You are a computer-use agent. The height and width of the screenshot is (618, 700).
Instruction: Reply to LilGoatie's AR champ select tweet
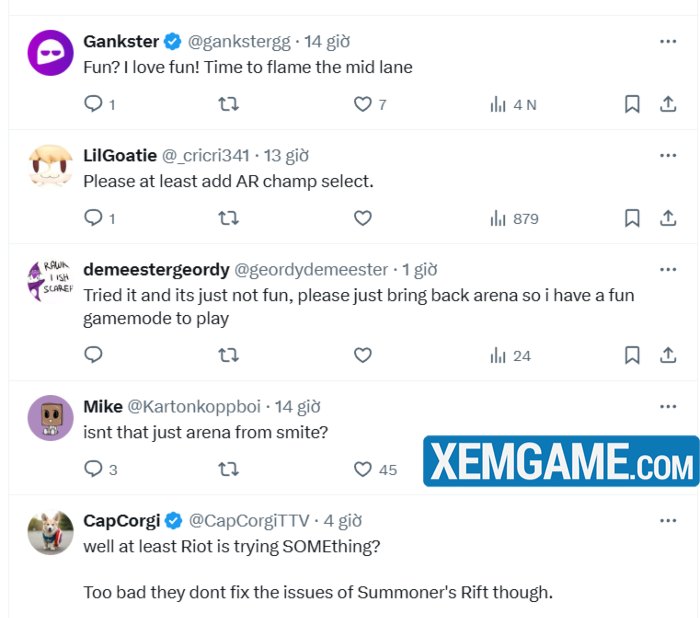pyautogui.click(x=93, y=218)
